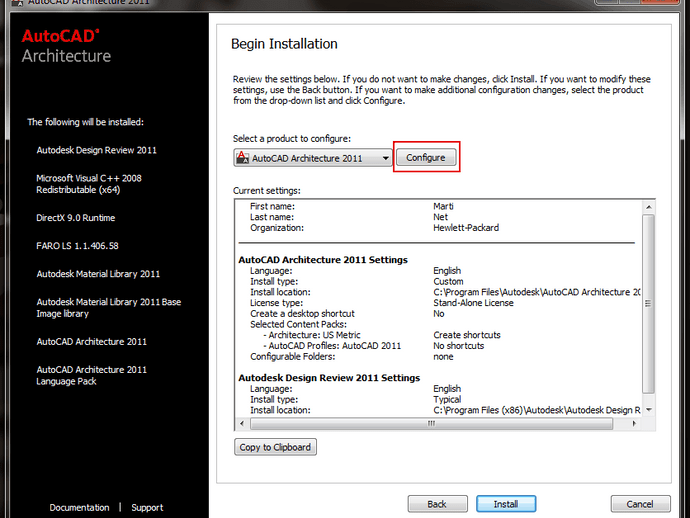Click 'AutoCAD Architecture 2011 Settings' heading
Image resolution: width=690 pixels, height=518 pixels.
323,260
